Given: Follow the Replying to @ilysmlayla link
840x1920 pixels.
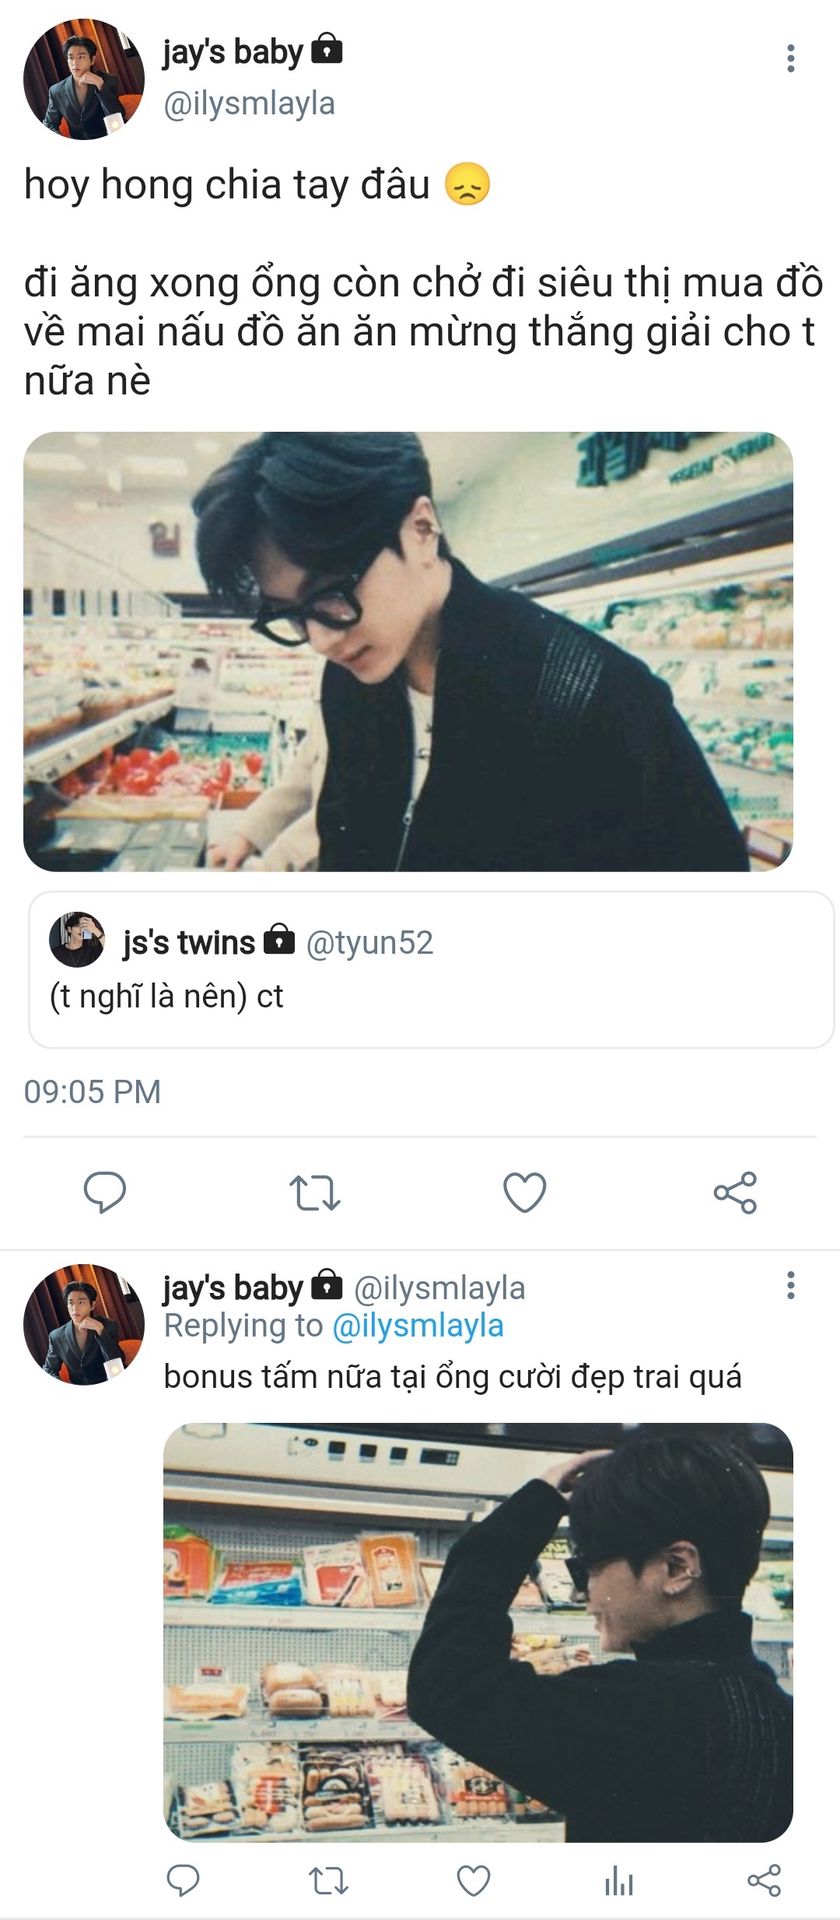Looking at the screenshot, I should (417, 1326).
